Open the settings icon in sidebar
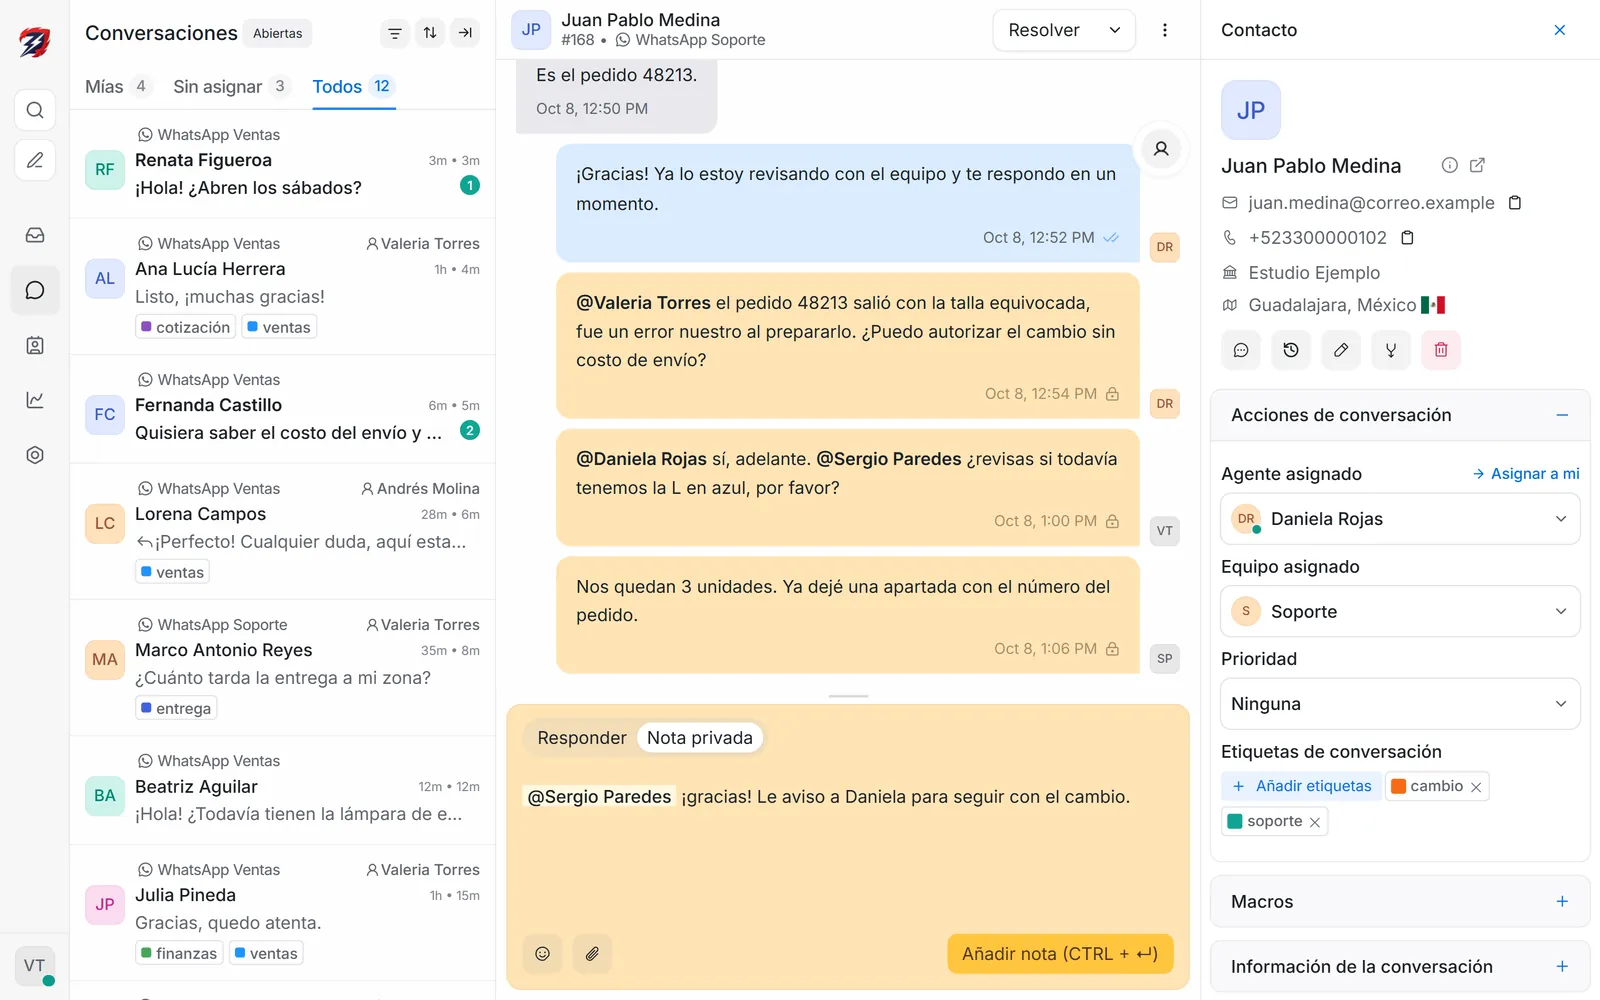Image resolution: width=1600 pixels, height=1000 pixels. pos(35,455)
